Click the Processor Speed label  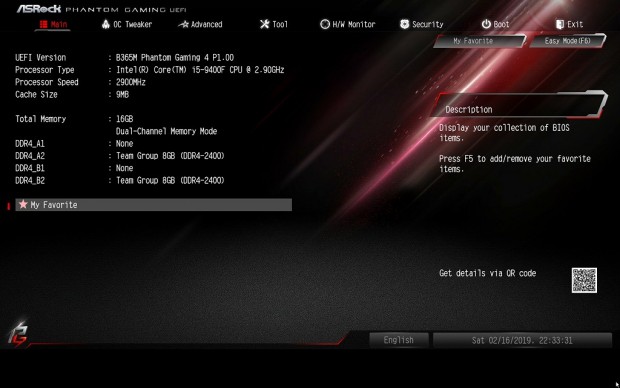pyautogui.click(x=47, y=82)
